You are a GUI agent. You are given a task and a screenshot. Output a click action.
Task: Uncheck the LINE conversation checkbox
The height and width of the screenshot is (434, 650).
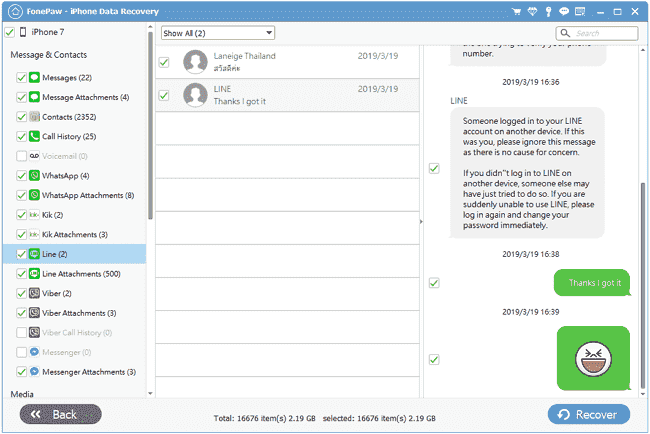164,95
